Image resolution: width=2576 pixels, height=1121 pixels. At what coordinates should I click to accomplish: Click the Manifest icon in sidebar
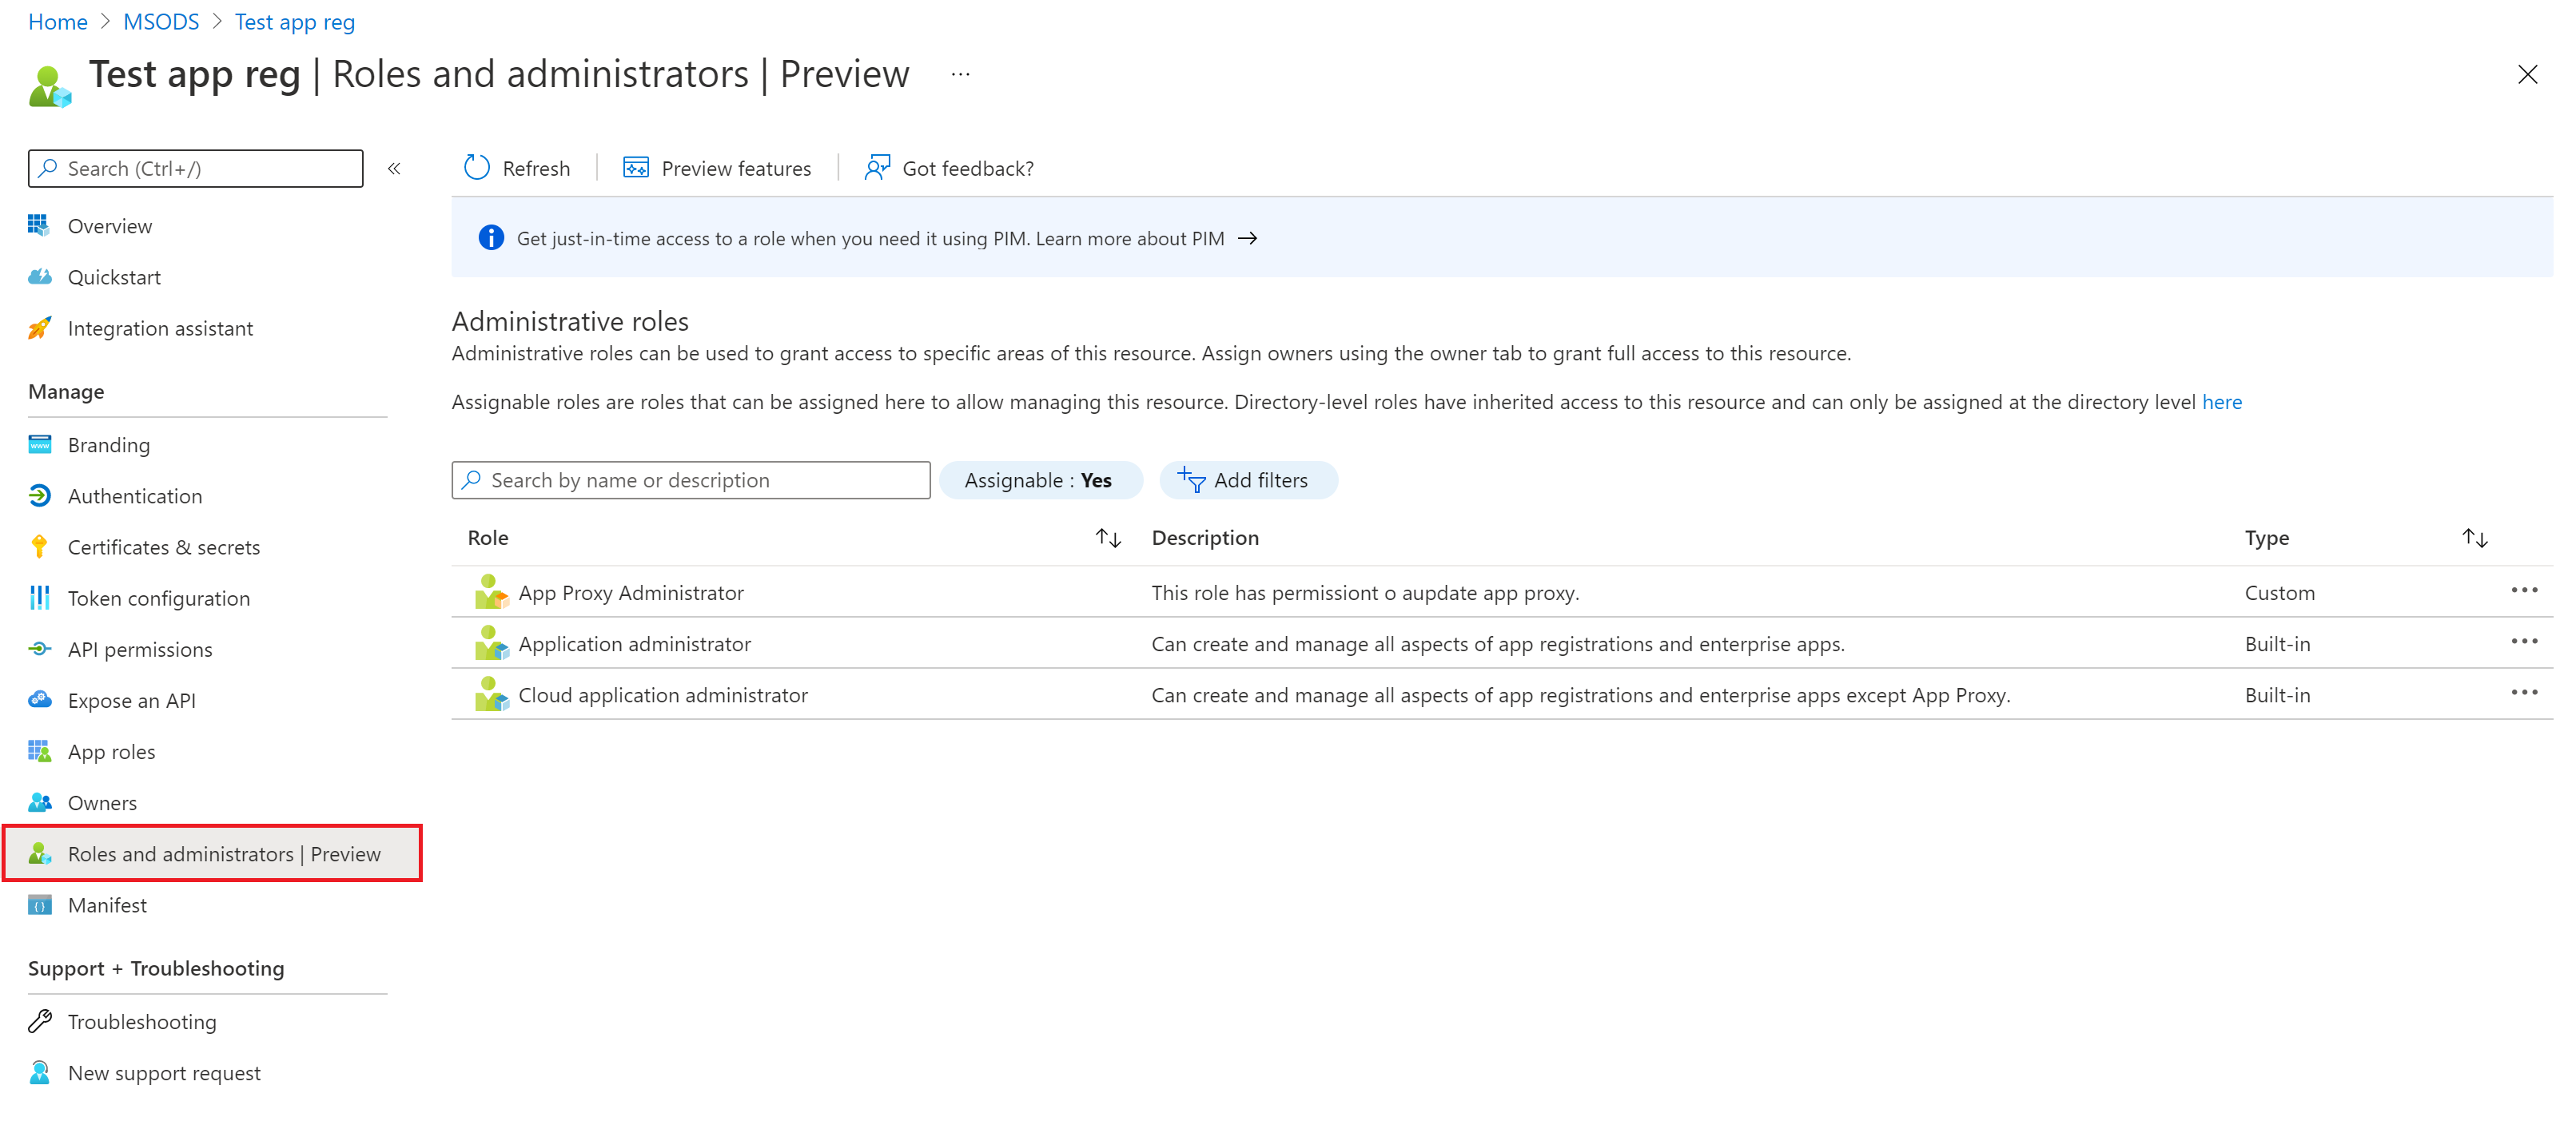39,904
